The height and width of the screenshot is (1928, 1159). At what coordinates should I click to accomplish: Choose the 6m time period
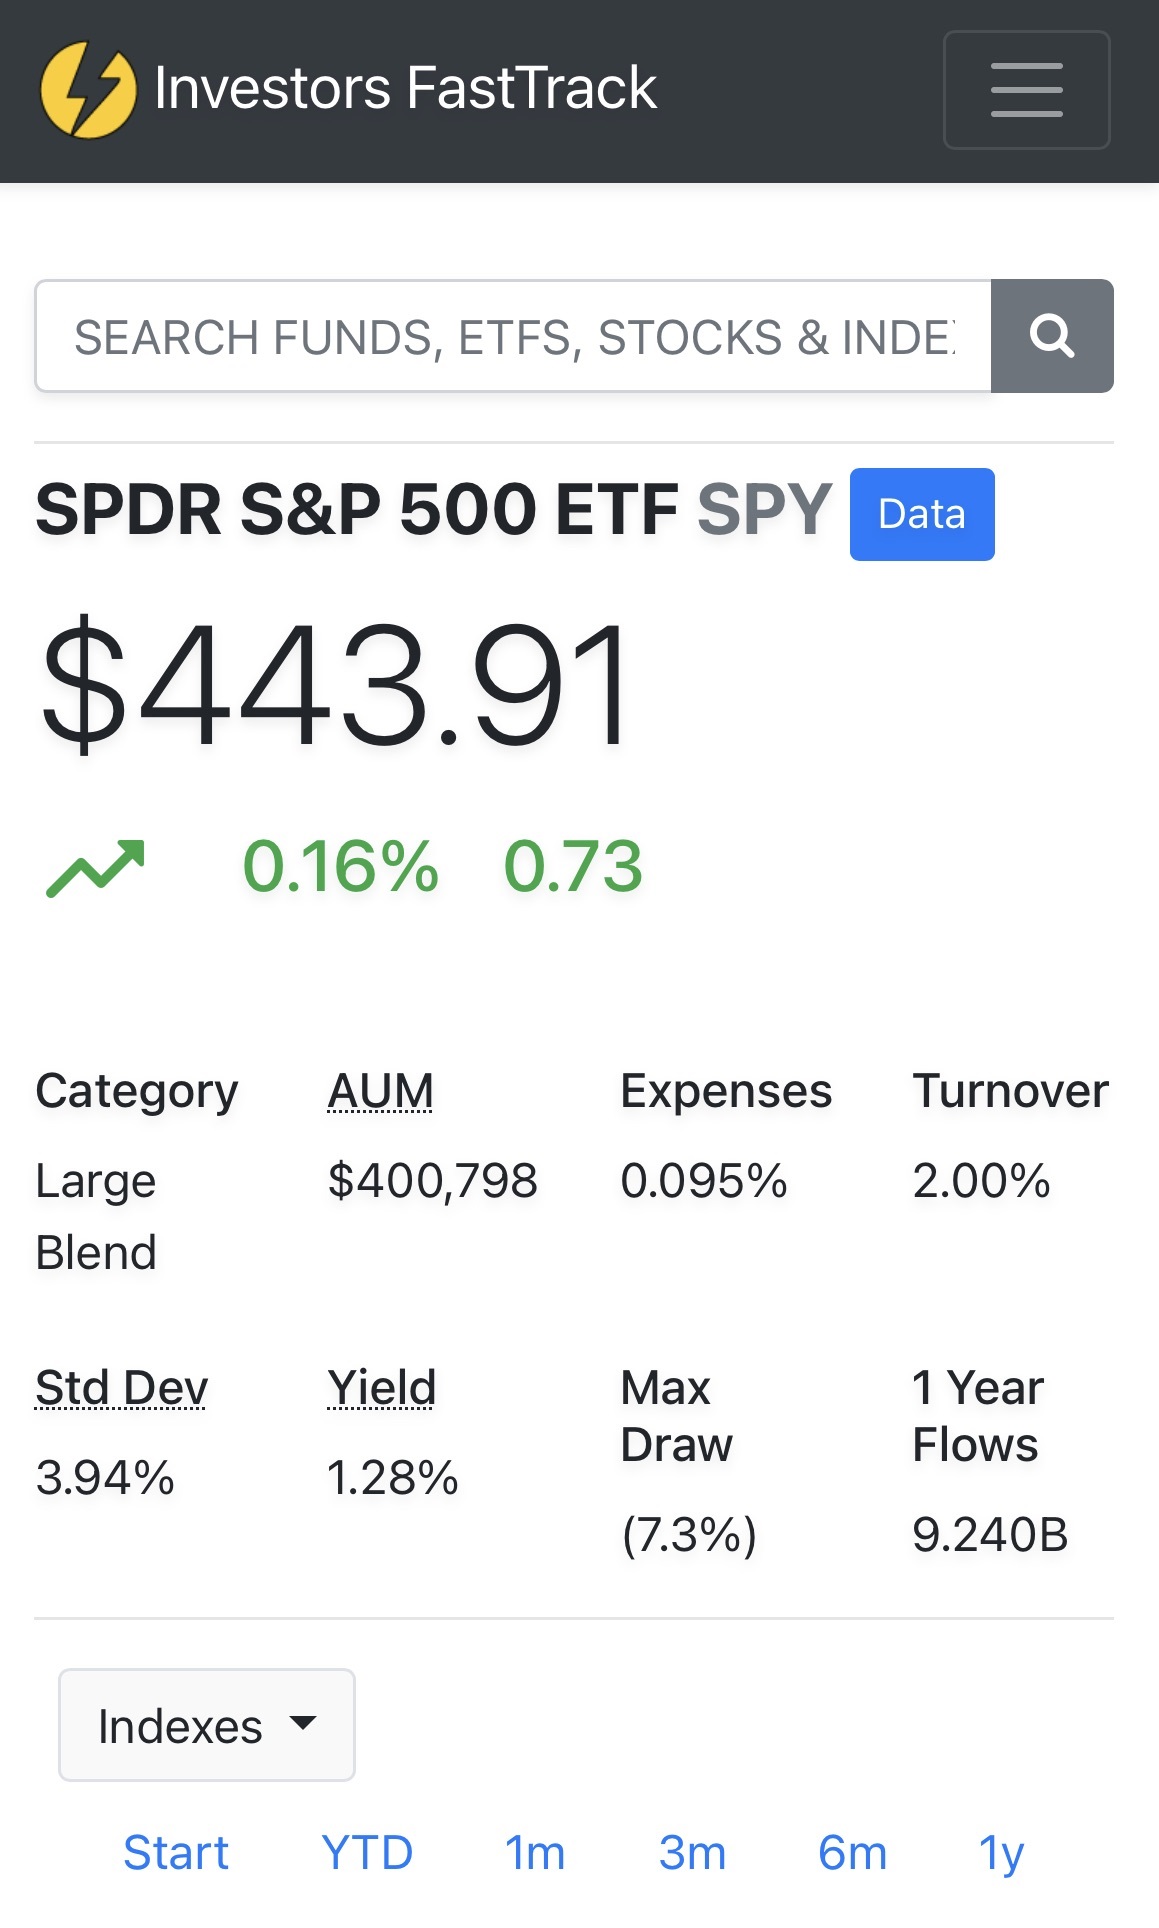pyautogui.click(x=852, y=1853)
